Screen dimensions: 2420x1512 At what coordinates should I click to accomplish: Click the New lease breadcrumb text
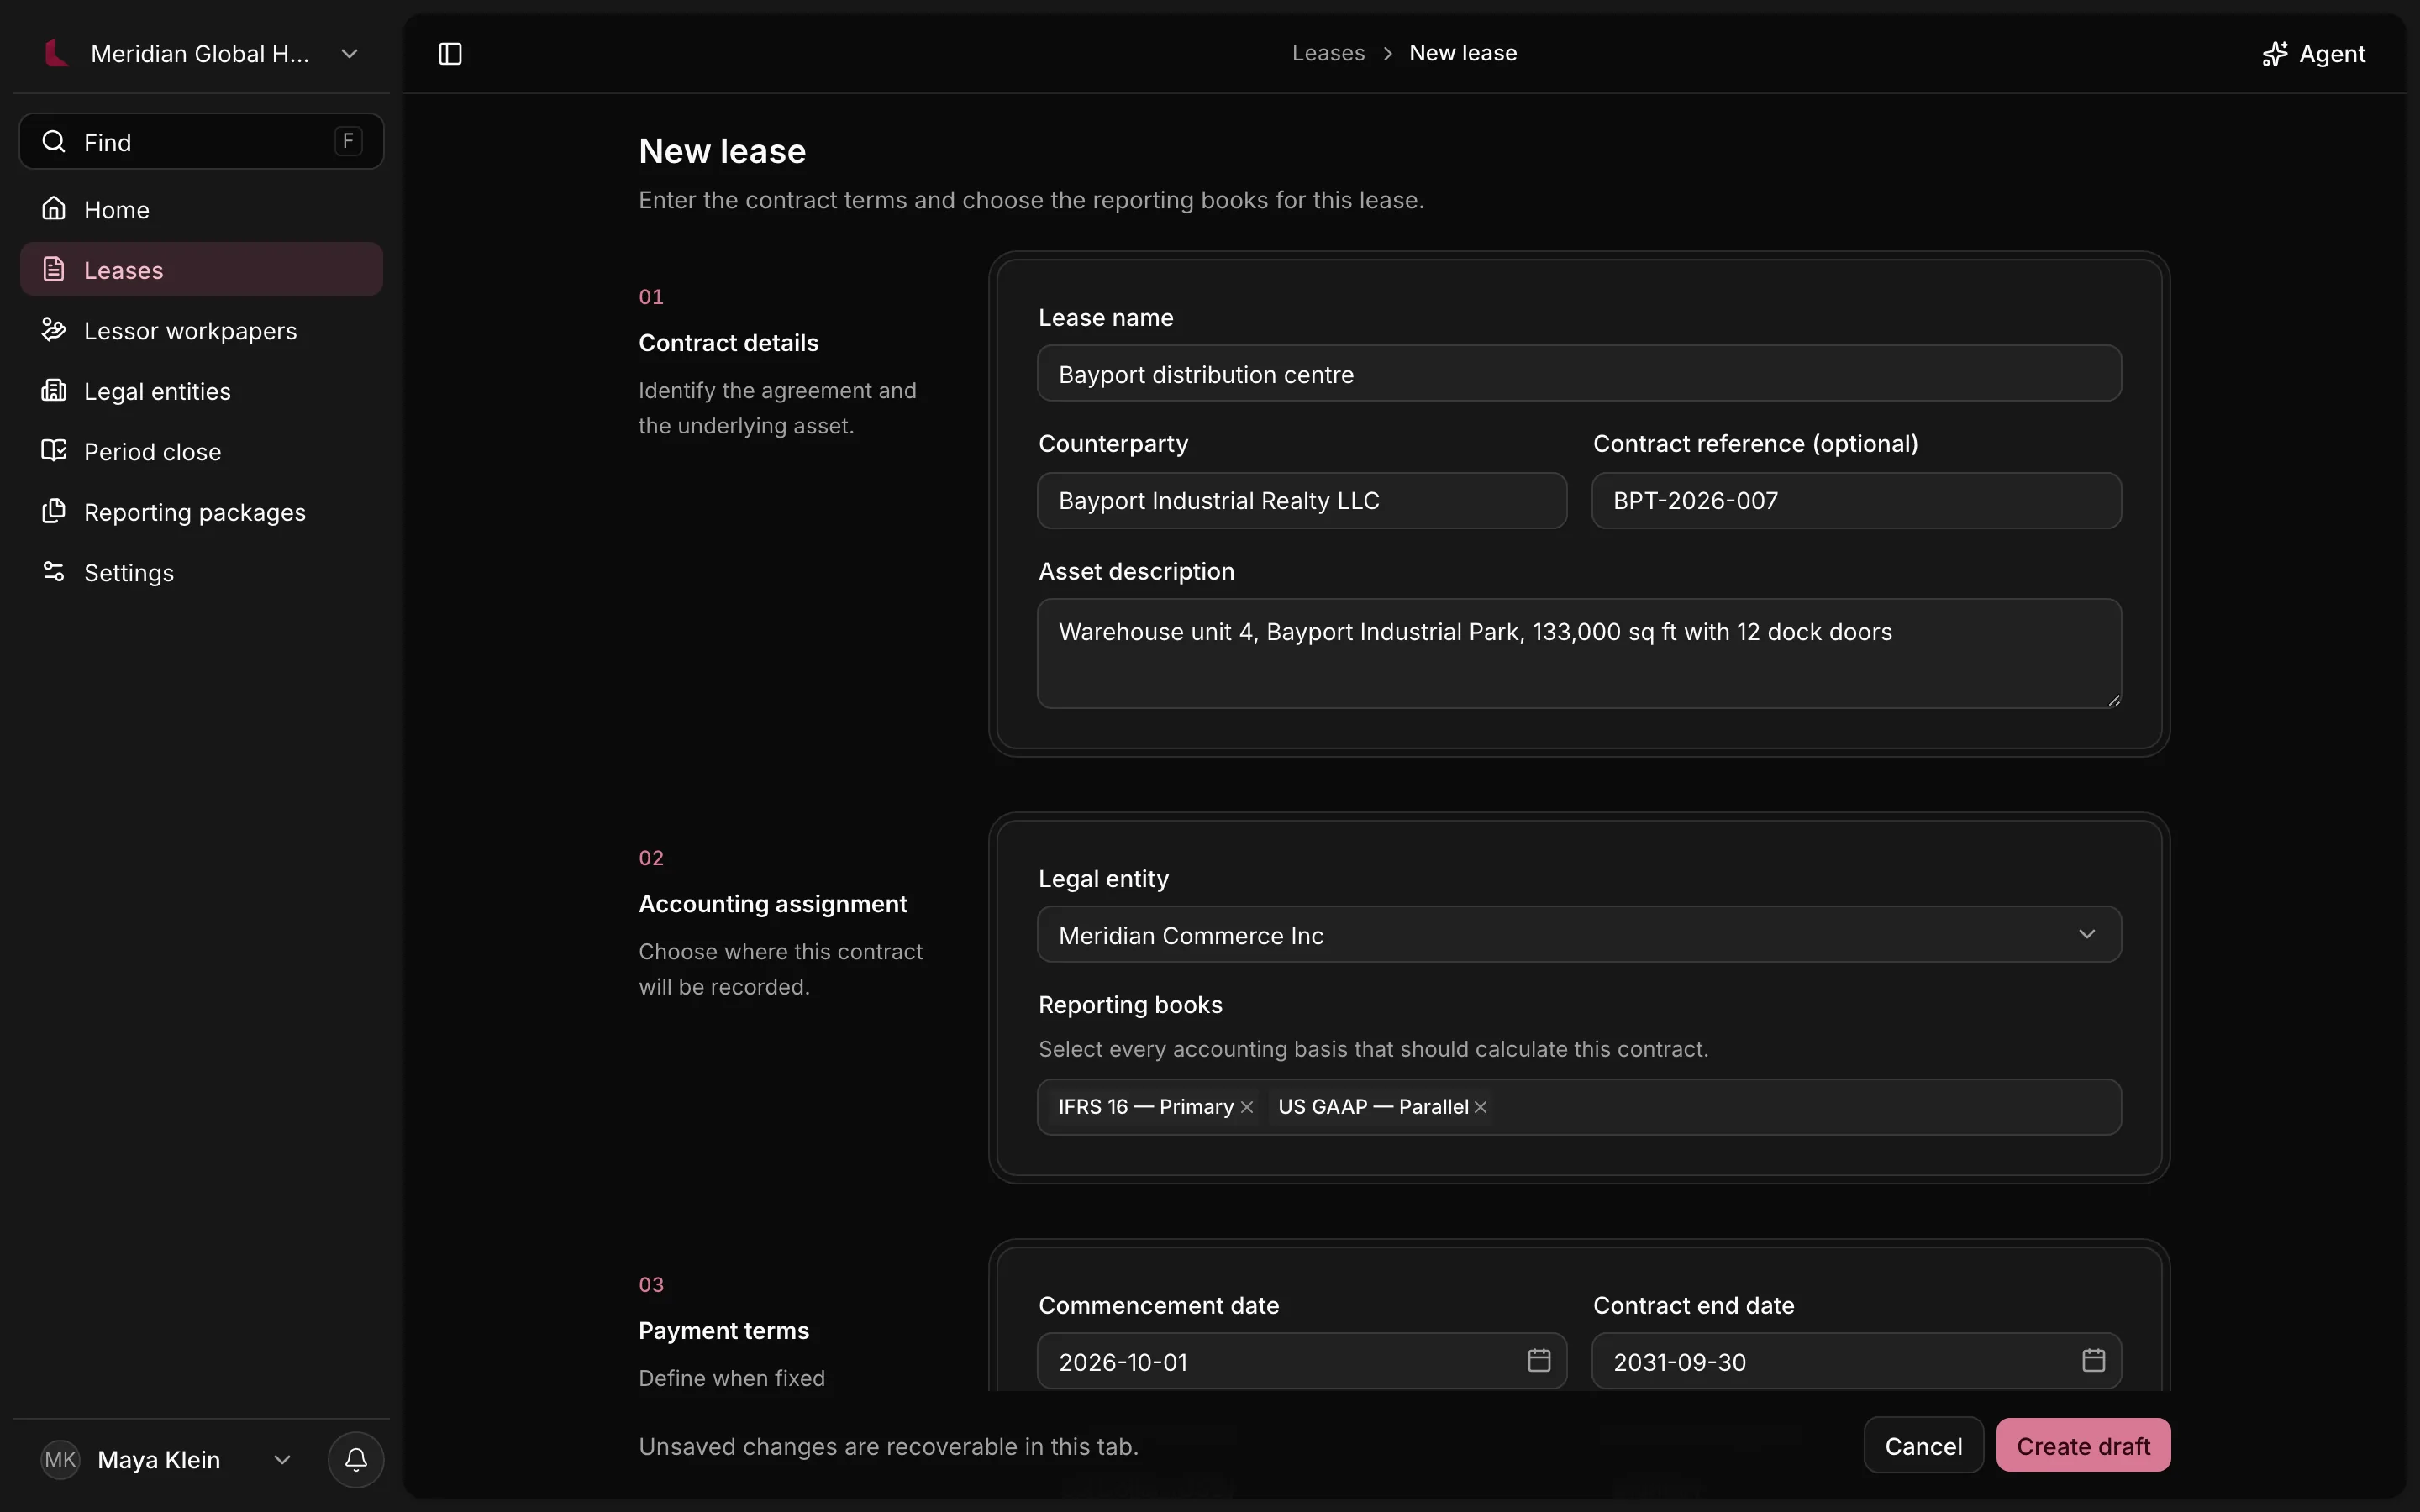coord(1463,53)
